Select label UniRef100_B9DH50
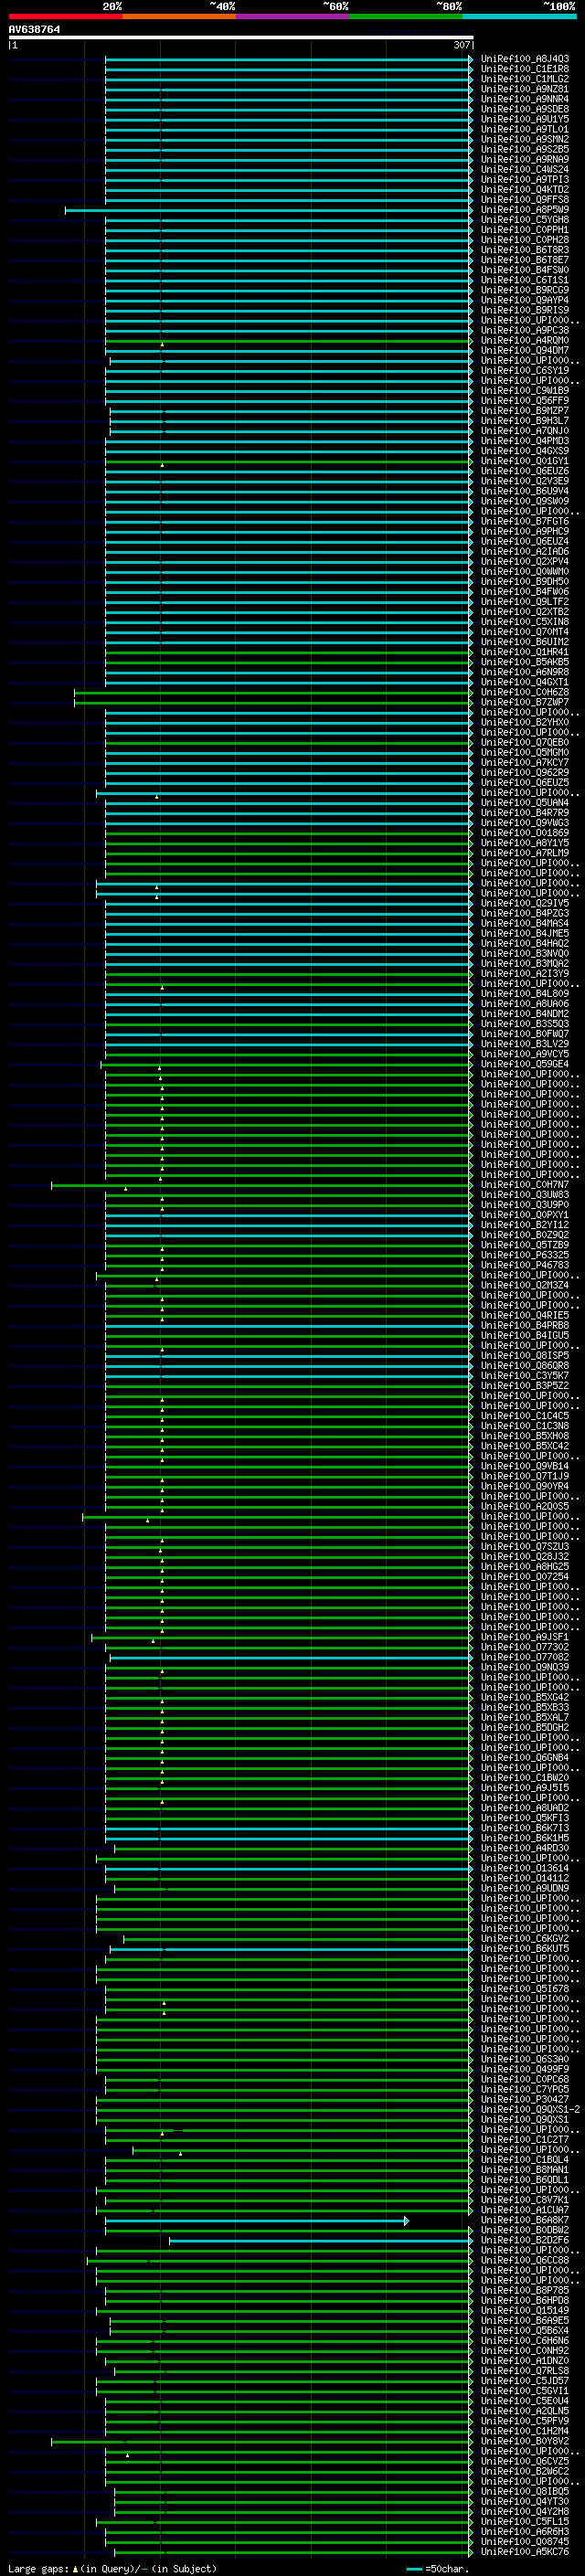 point(524,581)
